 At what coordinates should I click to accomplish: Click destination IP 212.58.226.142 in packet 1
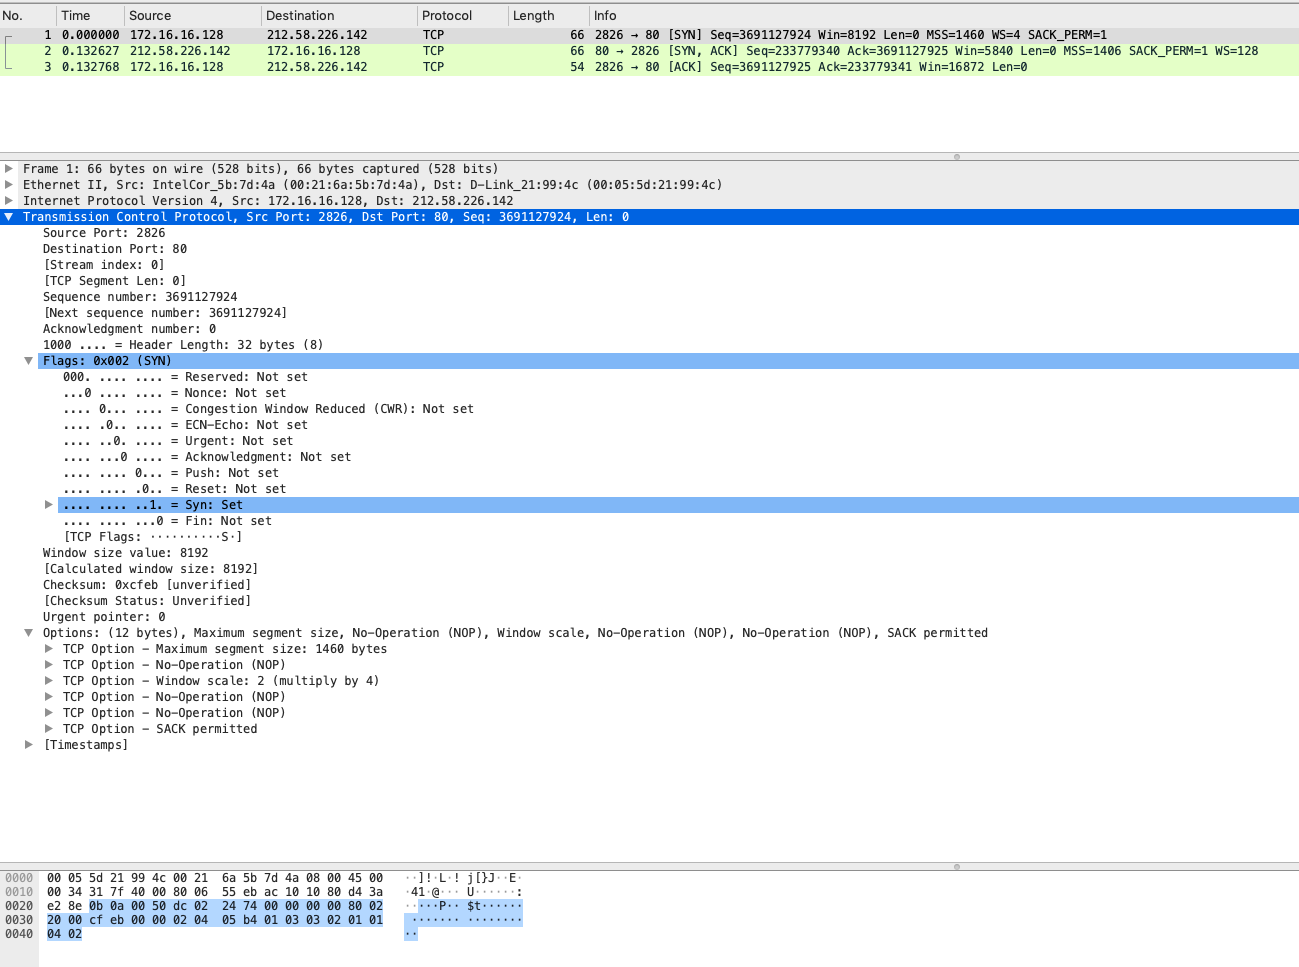[x=317, y=35]
